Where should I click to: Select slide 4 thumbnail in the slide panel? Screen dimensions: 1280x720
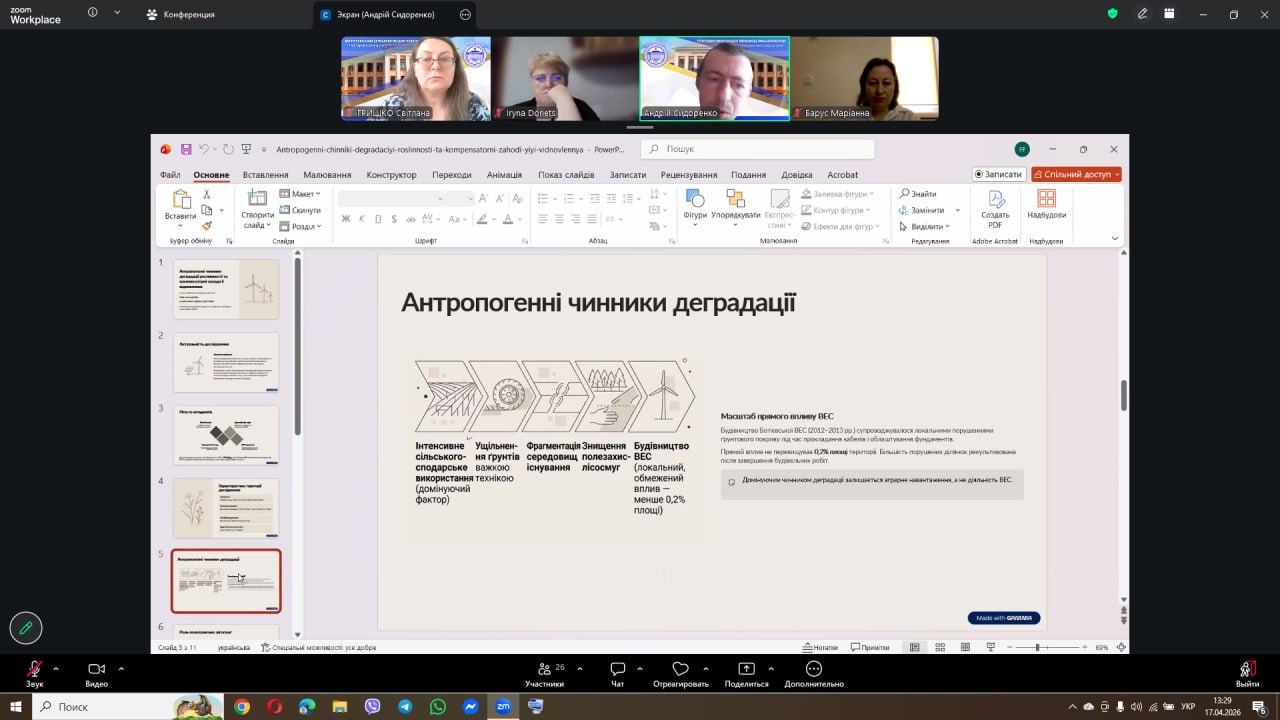point(226,507)
